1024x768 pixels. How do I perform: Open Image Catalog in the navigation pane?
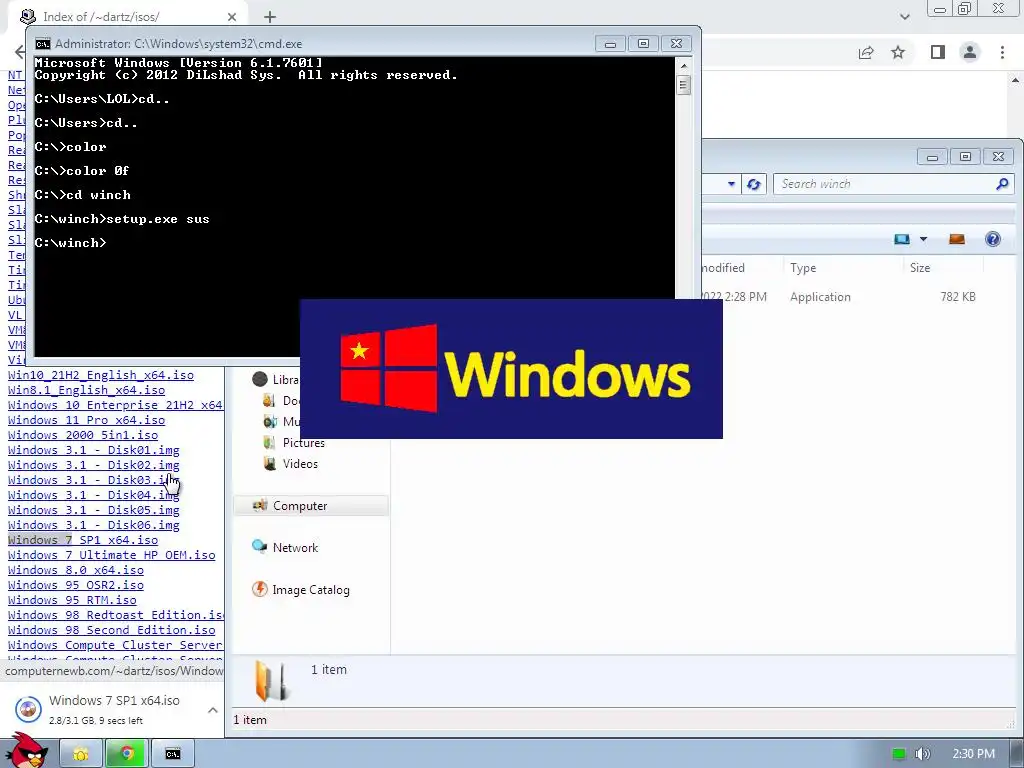pyautogui.click(x=310, y=590)
